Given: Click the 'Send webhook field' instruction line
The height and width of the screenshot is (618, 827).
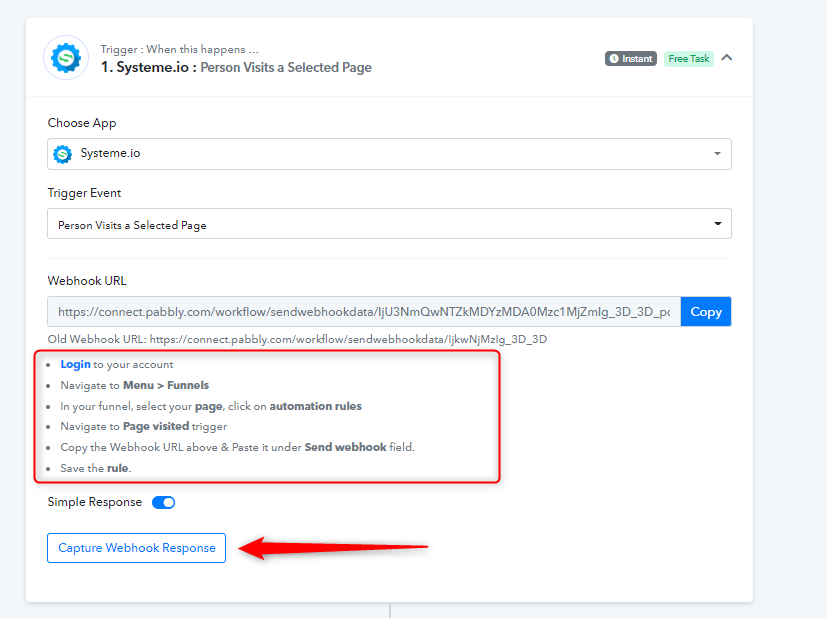Looking at the screenshot, I should click(237, 447).
